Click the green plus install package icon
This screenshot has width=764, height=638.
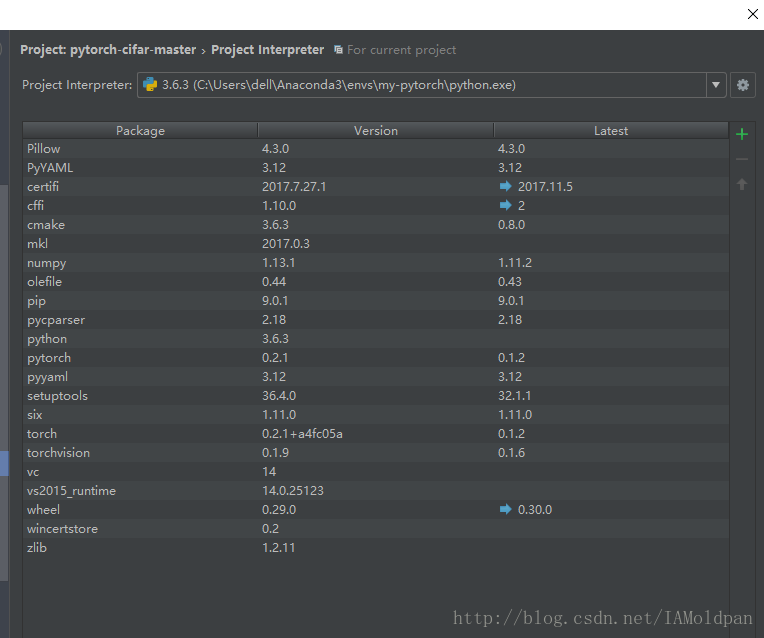(x=742, y=134)
